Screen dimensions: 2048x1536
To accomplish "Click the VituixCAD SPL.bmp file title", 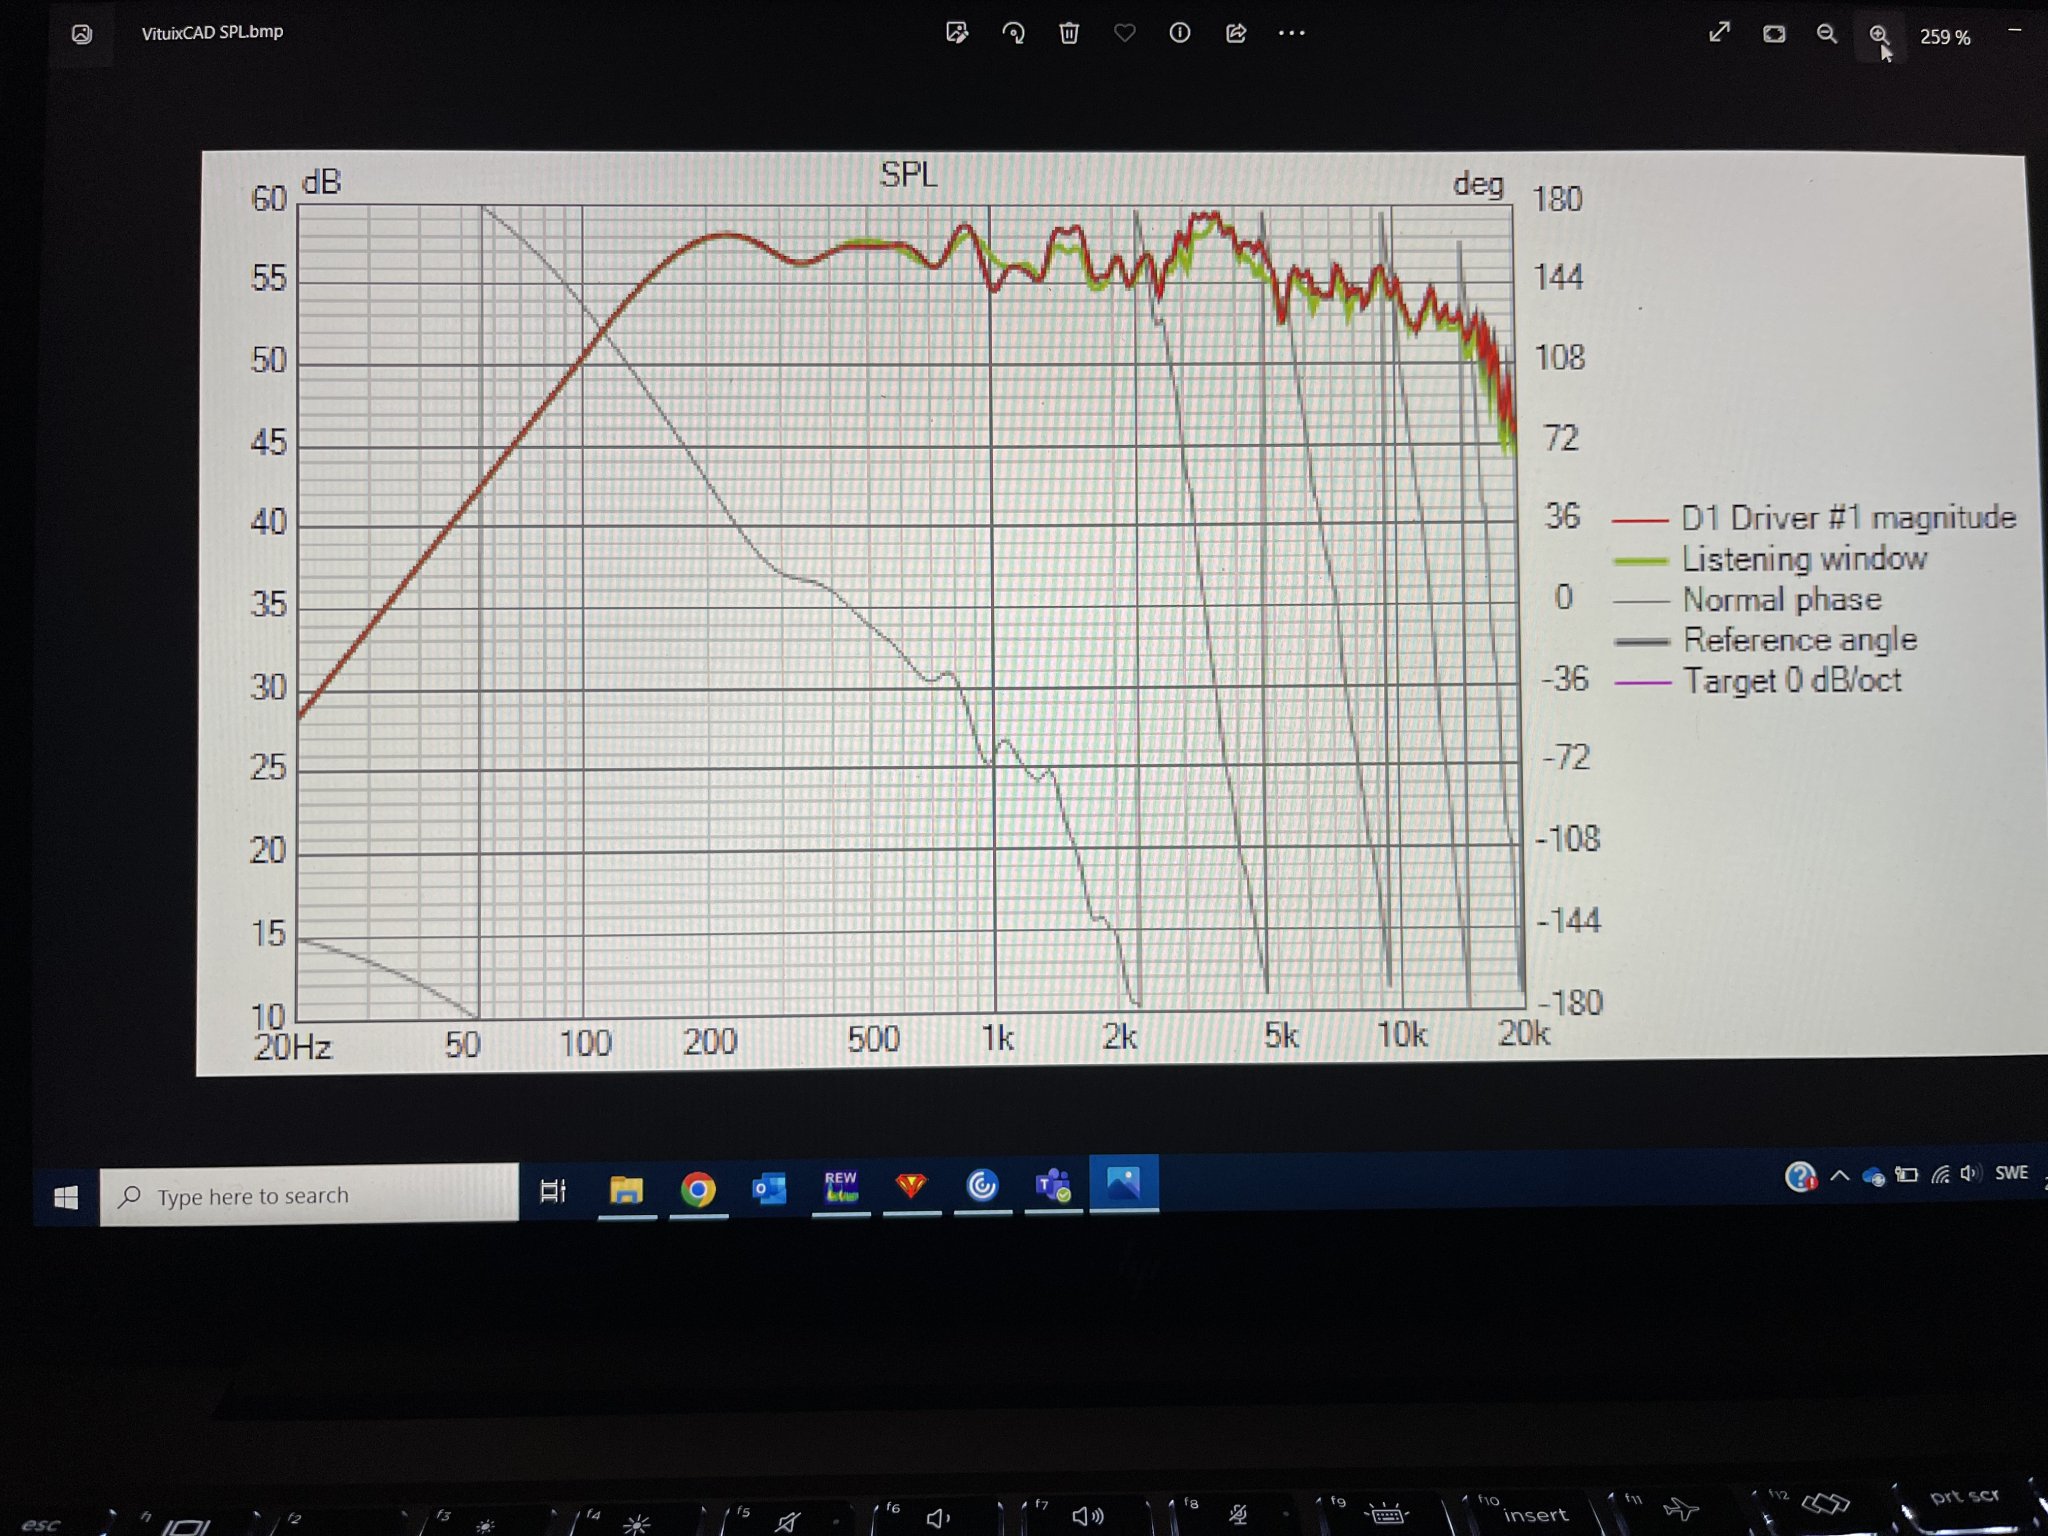I will pos(212,32).
